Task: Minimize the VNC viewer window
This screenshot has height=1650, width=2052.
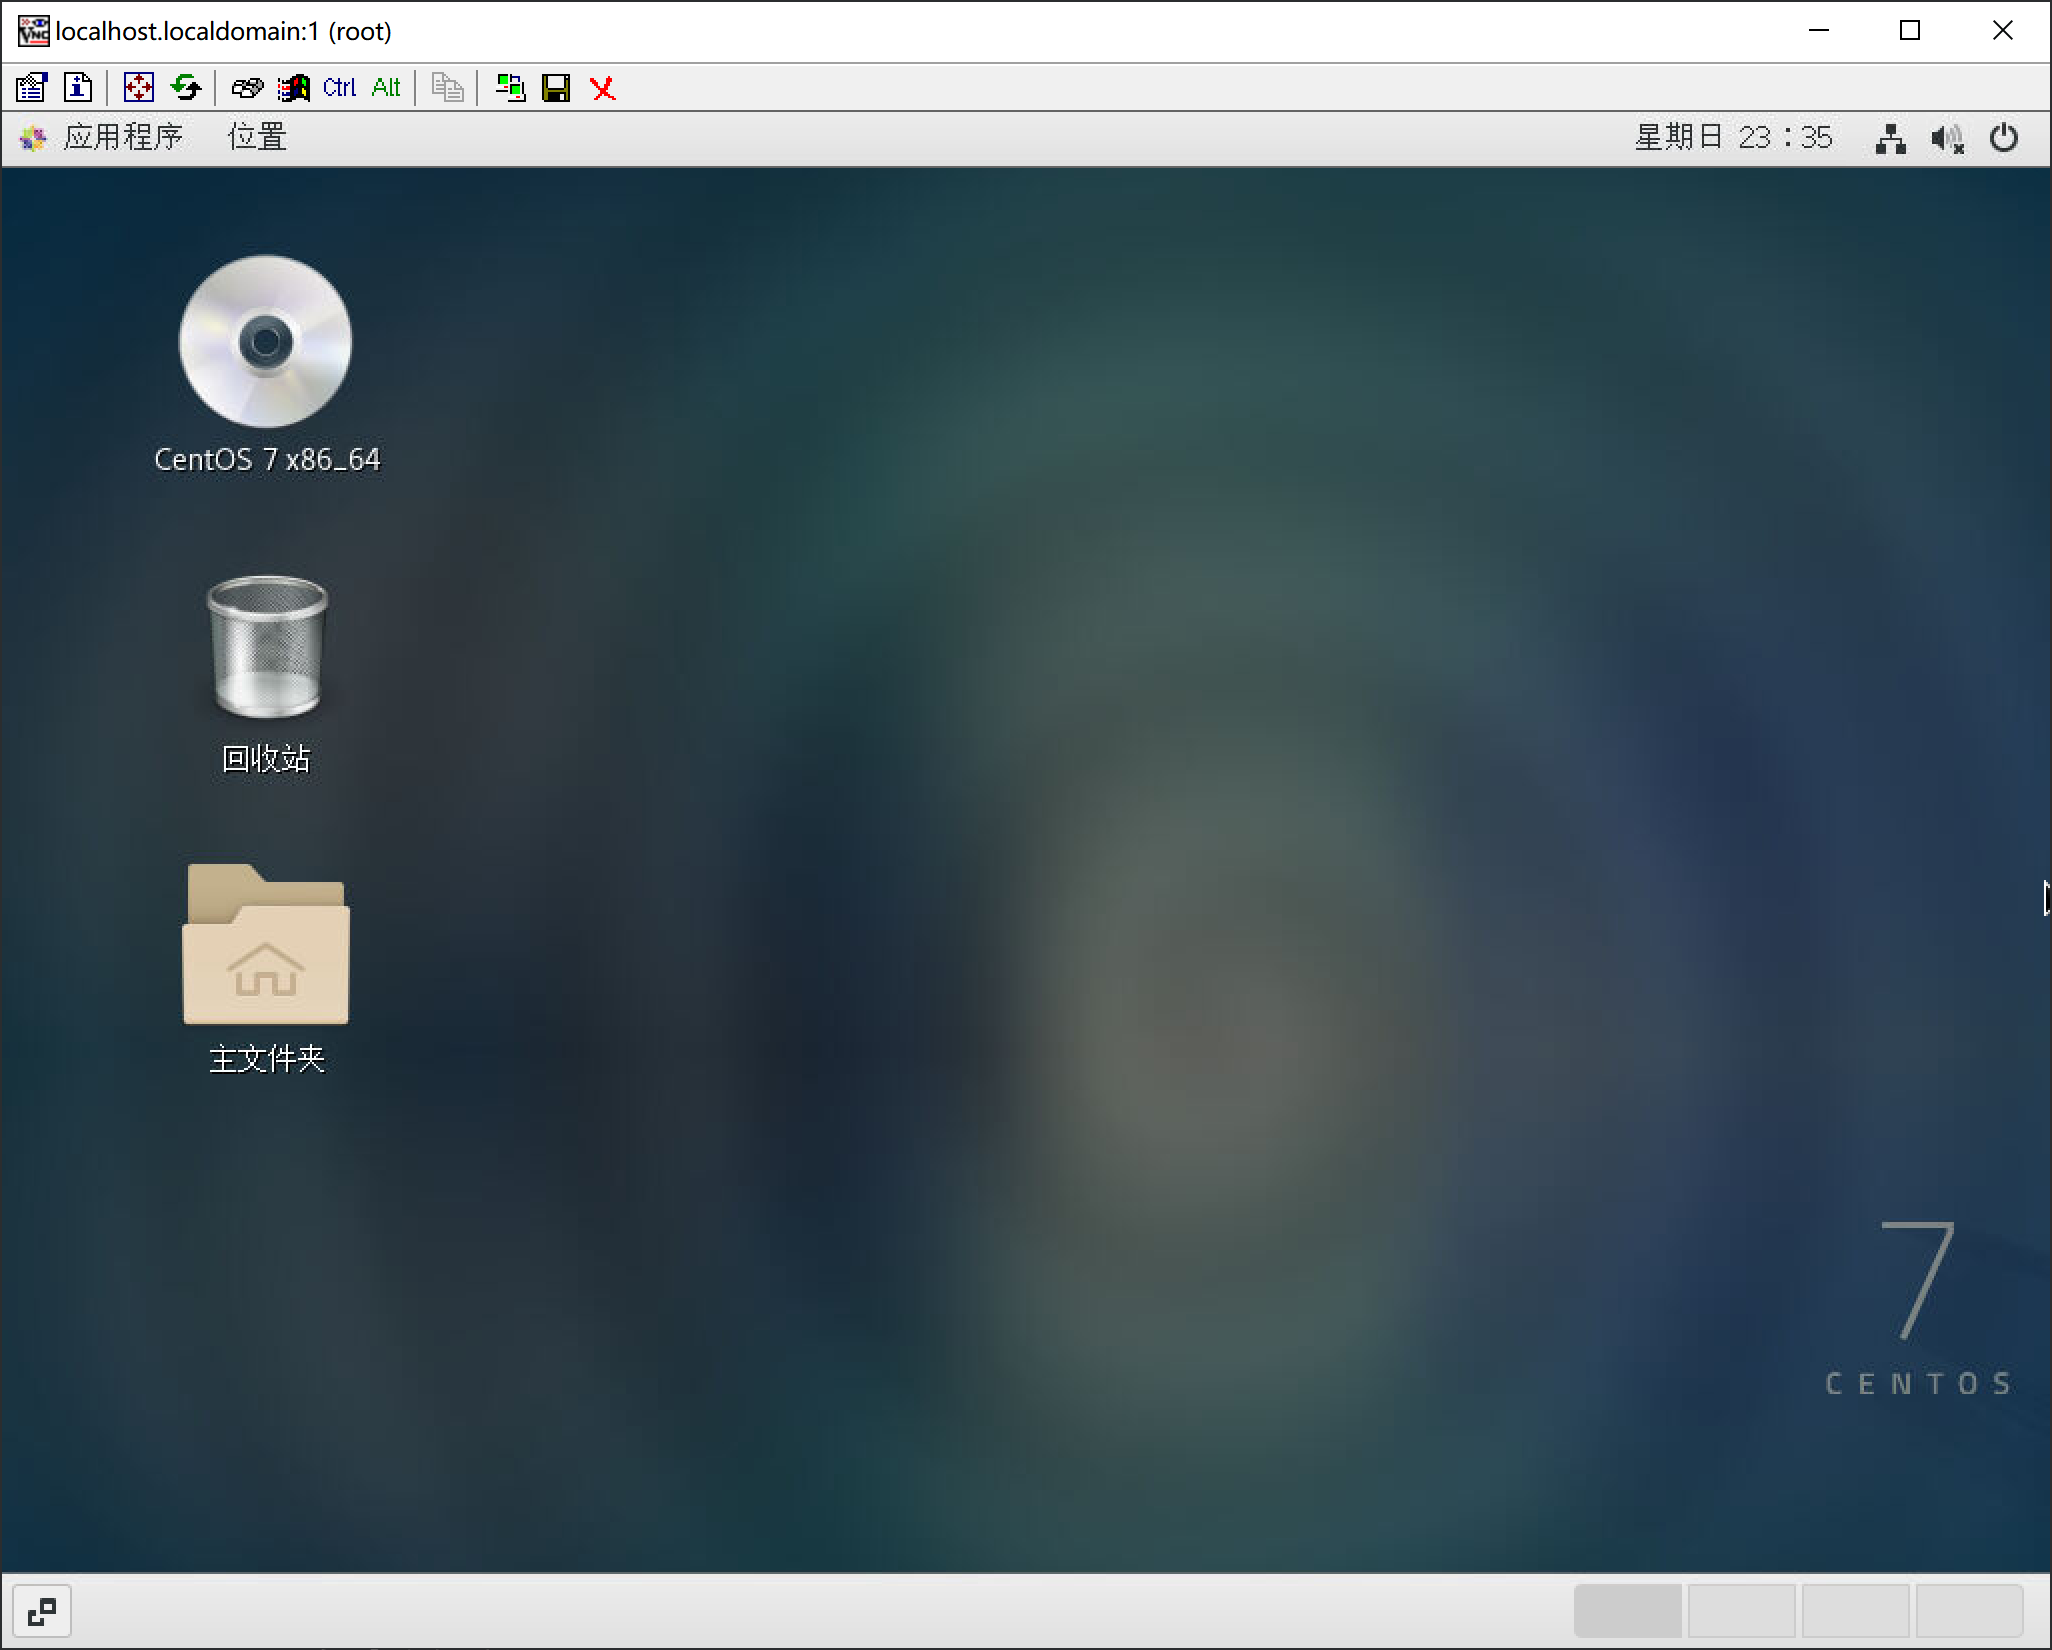Action: 1819,31
